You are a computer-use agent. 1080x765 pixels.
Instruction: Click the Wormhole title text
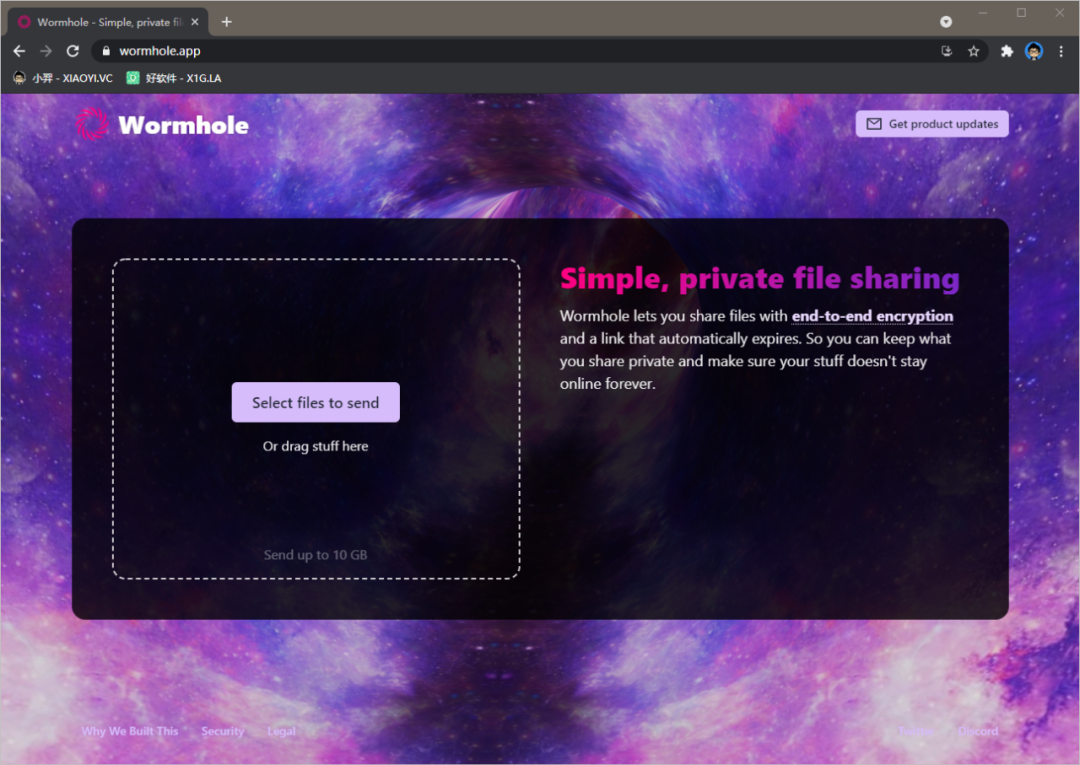[183, 125]
